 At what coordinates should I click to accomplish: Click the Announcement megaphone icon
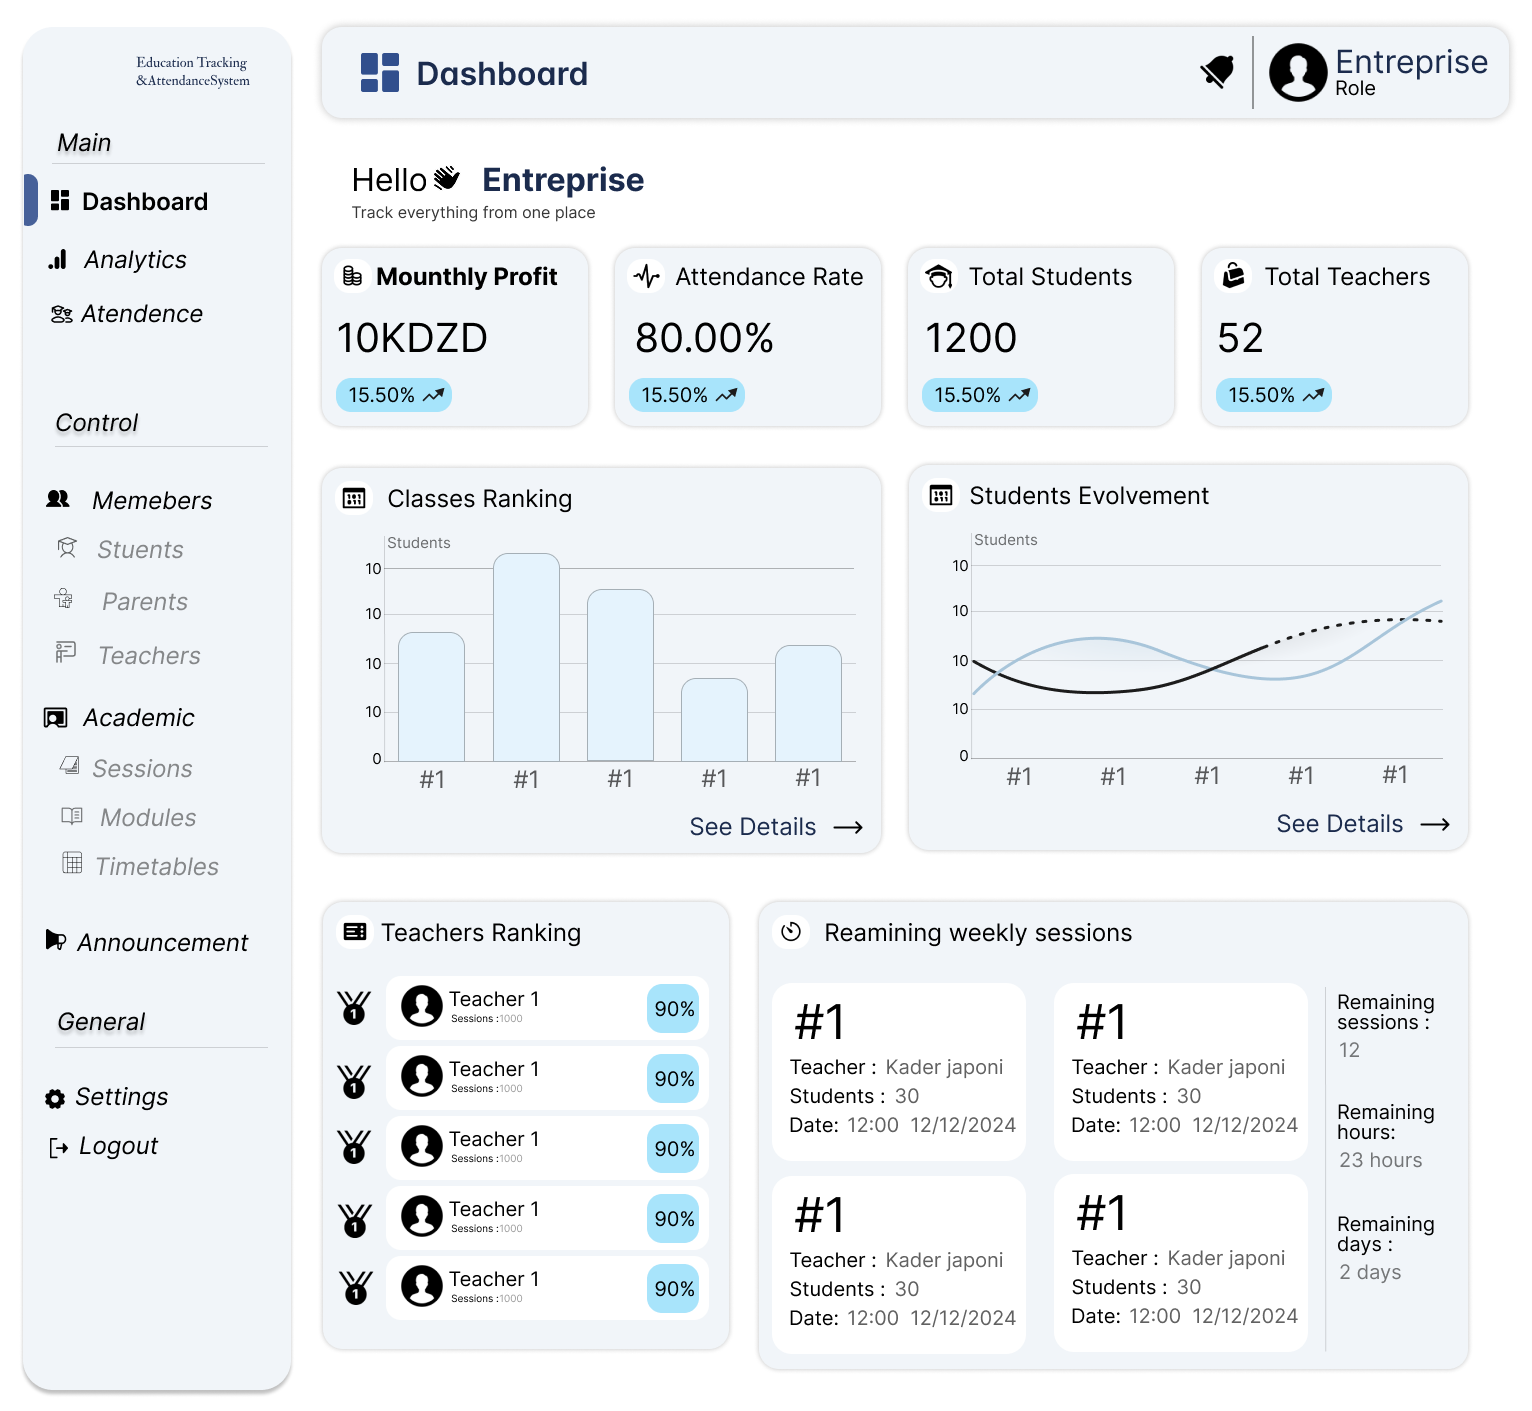point(56,941)
